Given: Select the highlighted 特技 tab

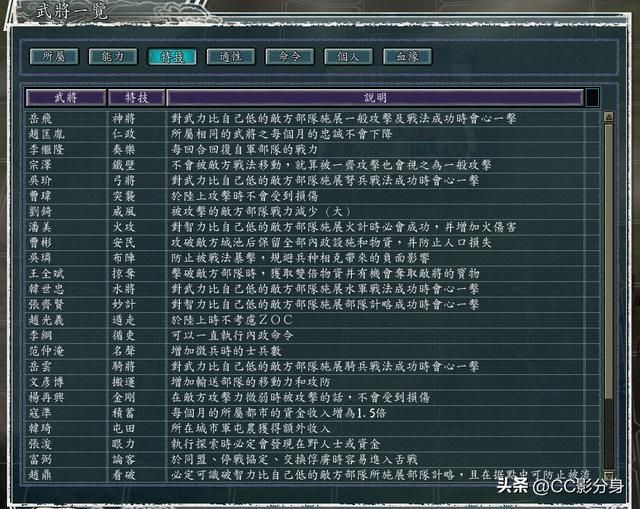Looking at the screenshot, I should click(172, 56).
